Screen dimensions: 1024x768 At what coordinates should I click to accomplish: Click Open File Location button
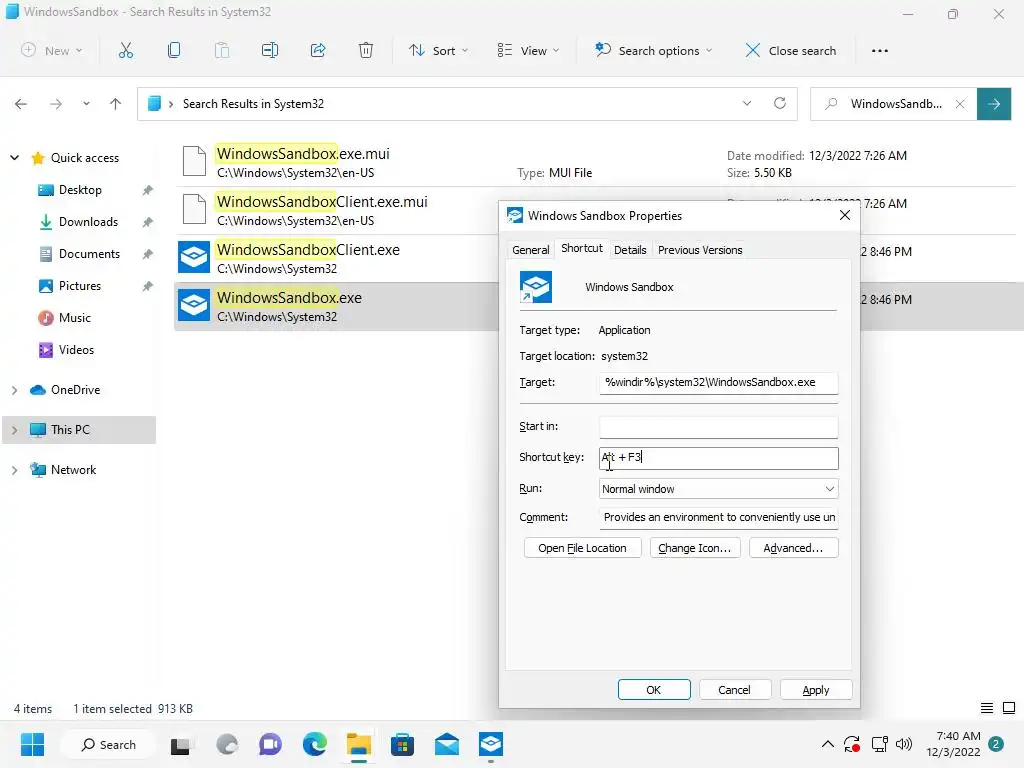click(x=583, y=548)
